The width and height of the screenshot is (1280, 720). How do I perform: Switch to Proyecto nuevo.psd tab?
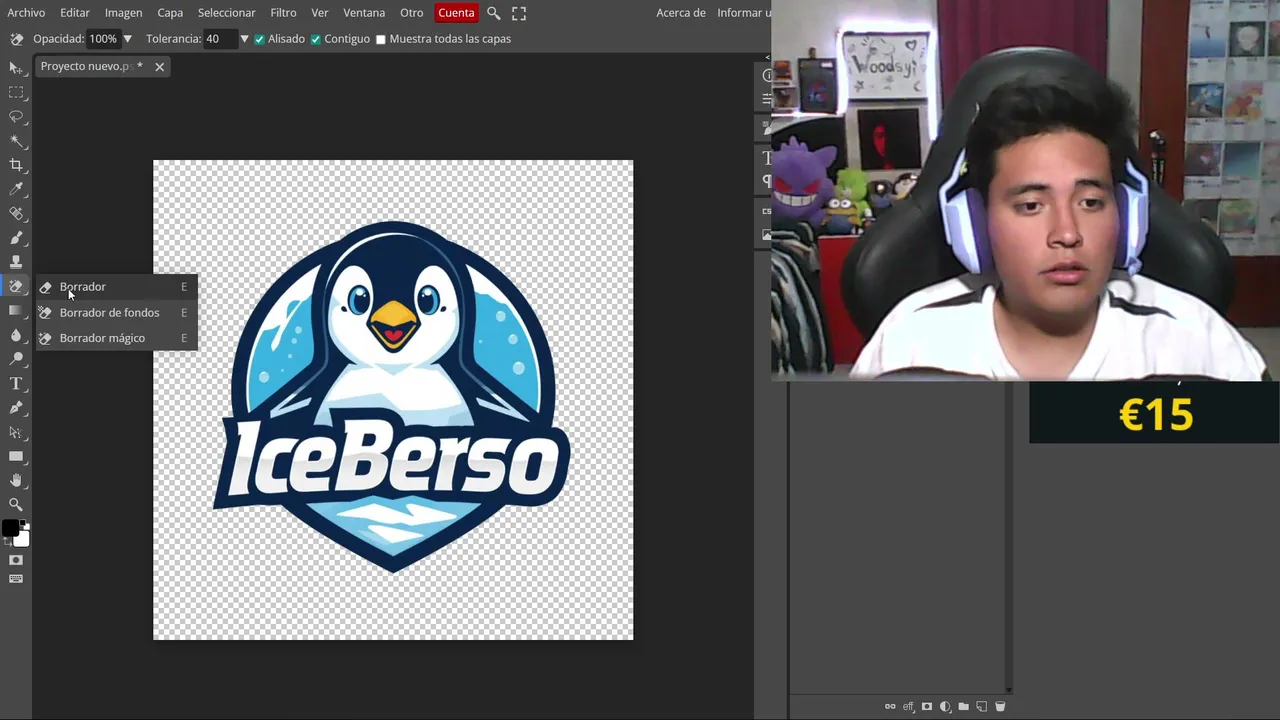90,66
